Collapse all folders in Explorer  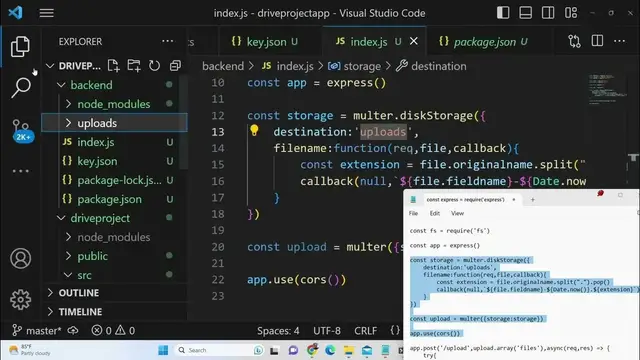(x=175, y=66)
